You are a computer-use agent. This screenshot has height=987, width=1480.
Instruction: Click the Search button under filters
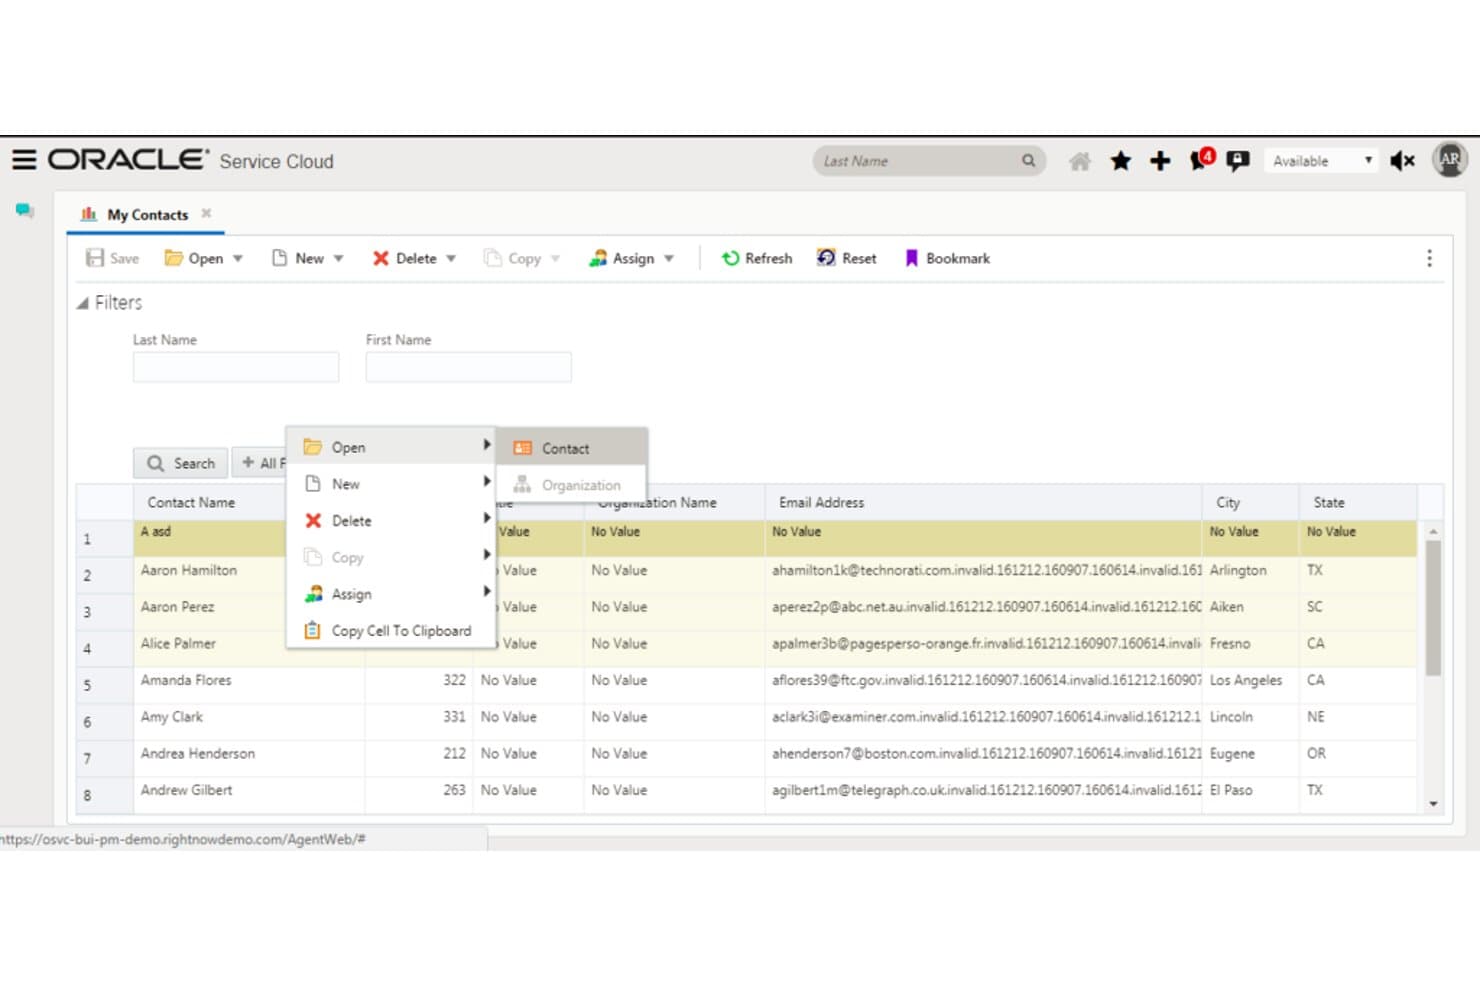(181, 463)
